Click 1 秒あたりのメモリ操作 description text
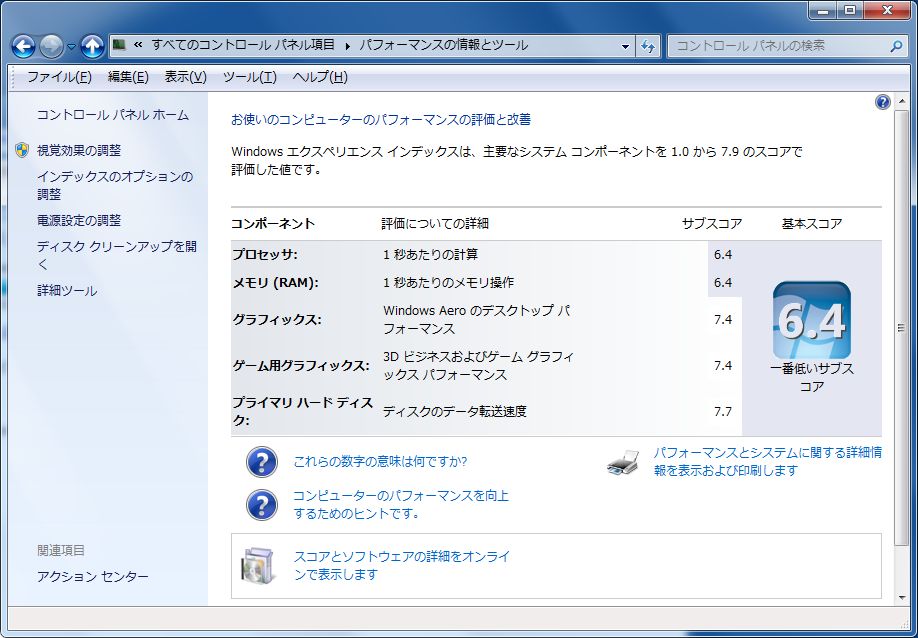 [x=448, y=283]
